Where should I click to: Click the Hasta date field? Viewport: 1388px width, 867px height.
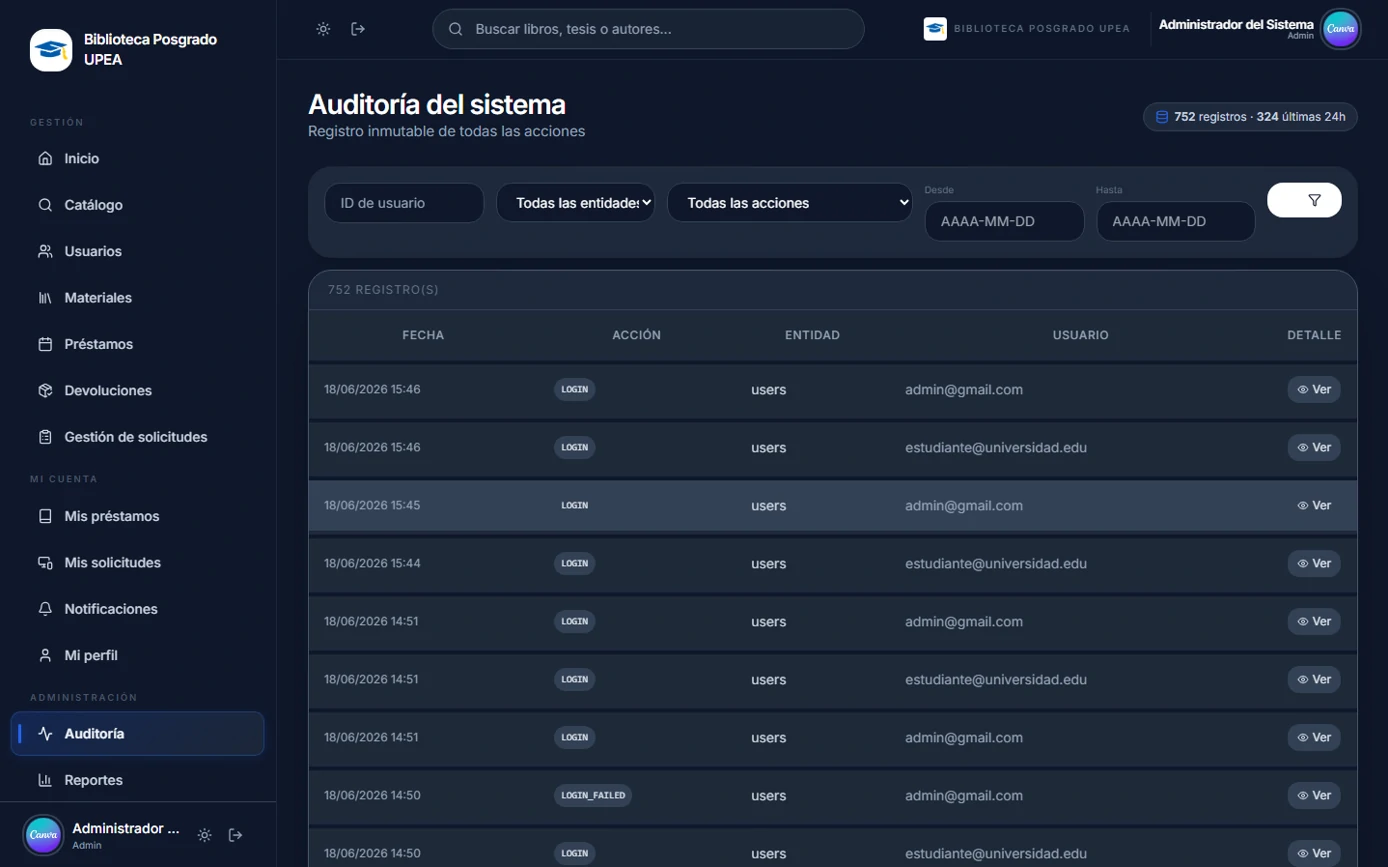click(x=1176, y=221)
